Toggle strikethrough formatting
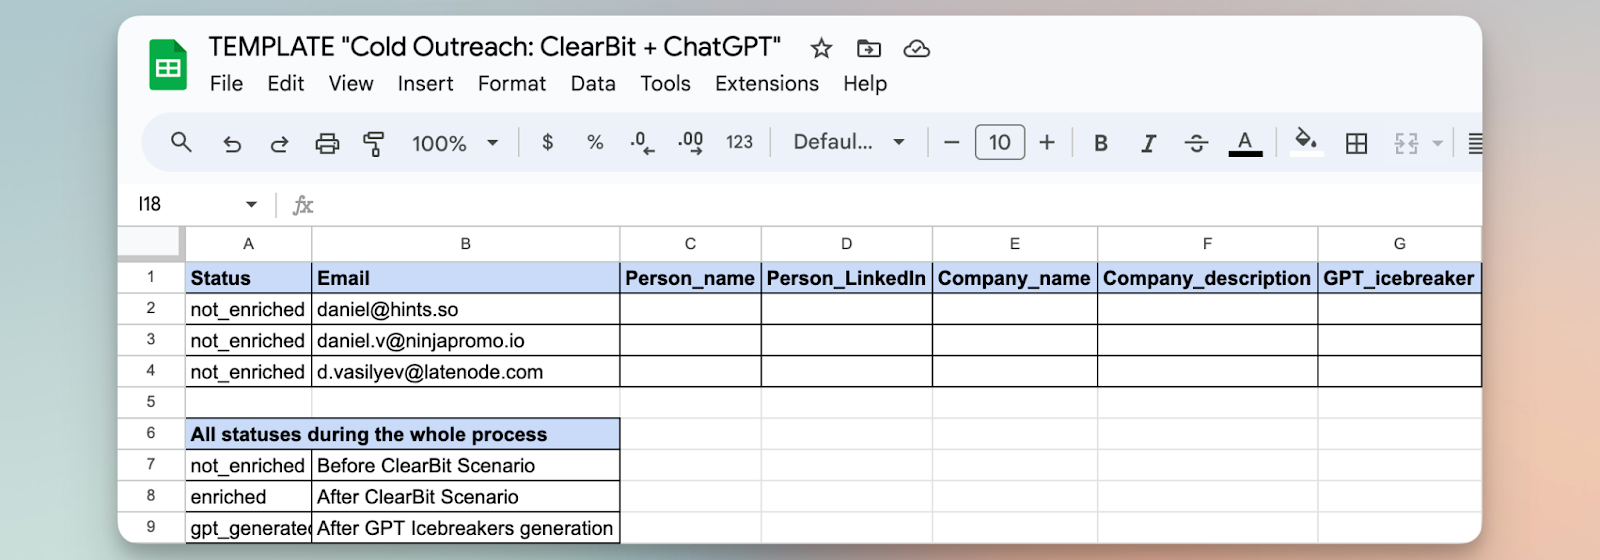This screenshot has width=1600, height=560. [1196, 143]
